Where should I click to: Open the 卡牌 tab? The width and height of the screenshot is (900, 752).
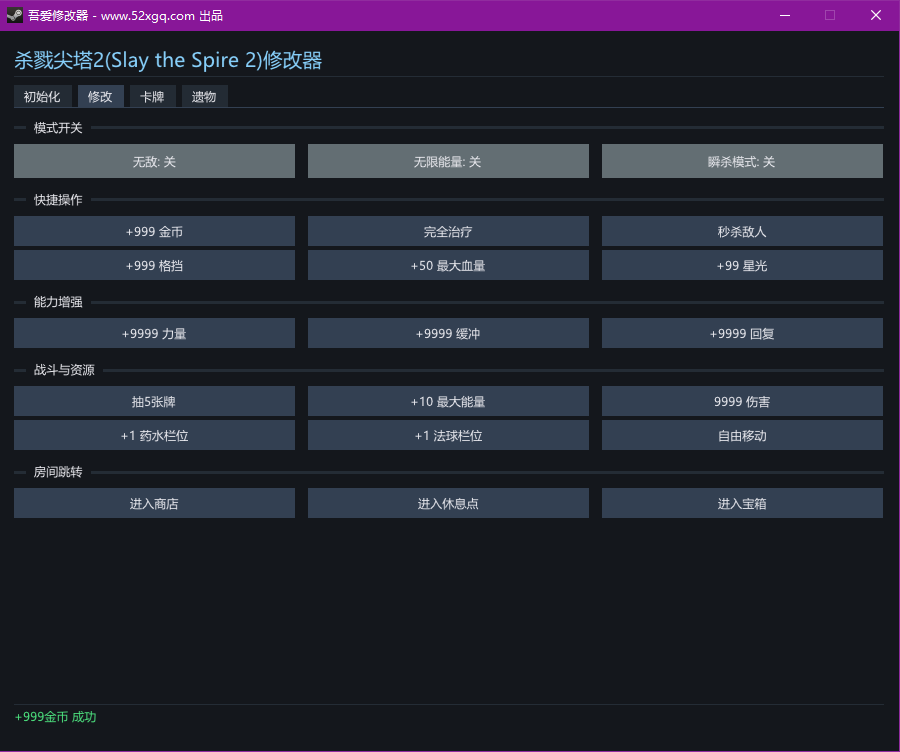(152, 97)
